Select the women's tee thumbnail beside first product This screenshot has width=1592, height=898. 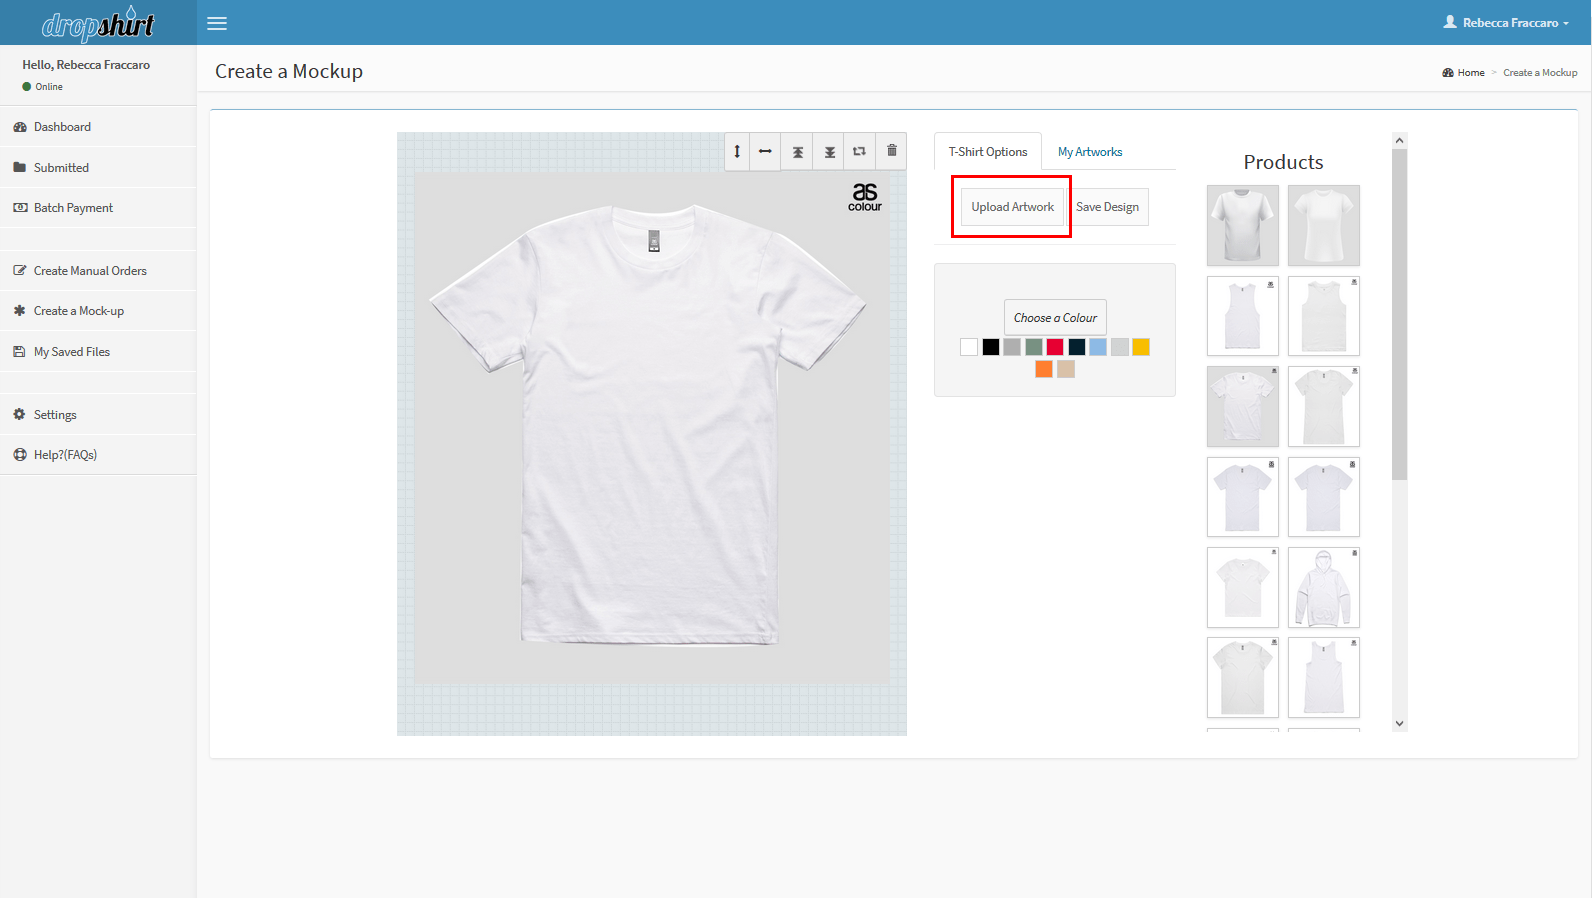(1324, 225)
